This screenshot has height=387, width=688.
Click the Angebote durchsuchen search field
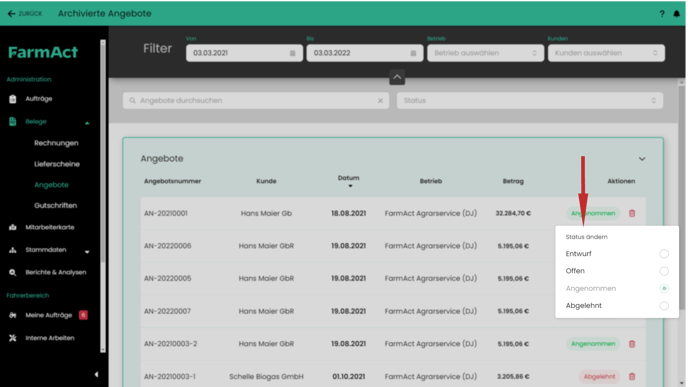pos(256,100)
